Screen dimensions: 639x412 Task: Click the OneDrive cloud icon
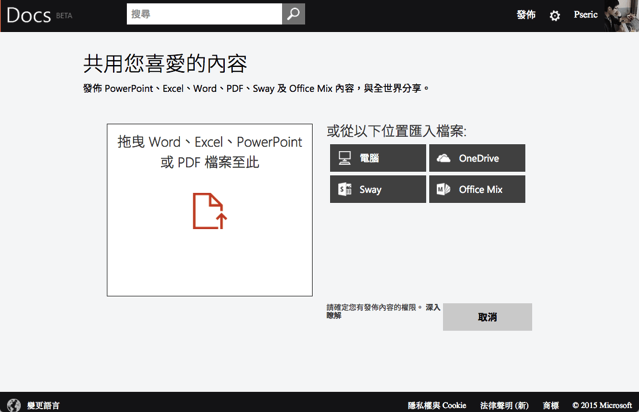click(443, 158)
